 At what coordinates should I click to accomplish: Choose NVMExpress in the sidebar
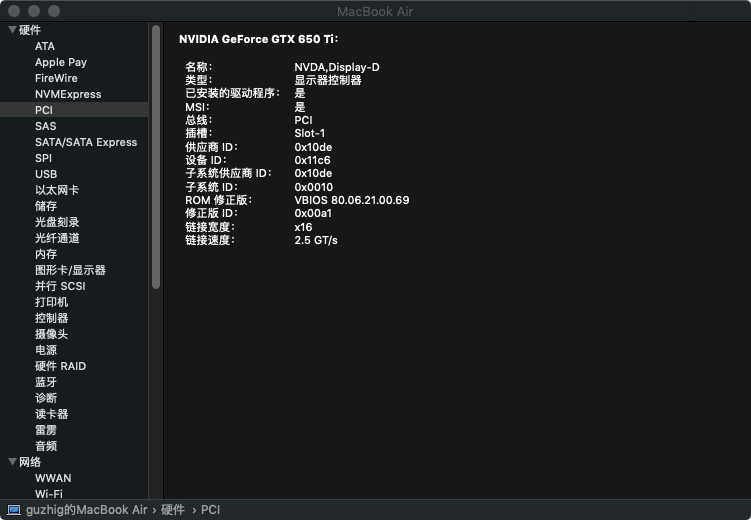click(x=68, y=94)
